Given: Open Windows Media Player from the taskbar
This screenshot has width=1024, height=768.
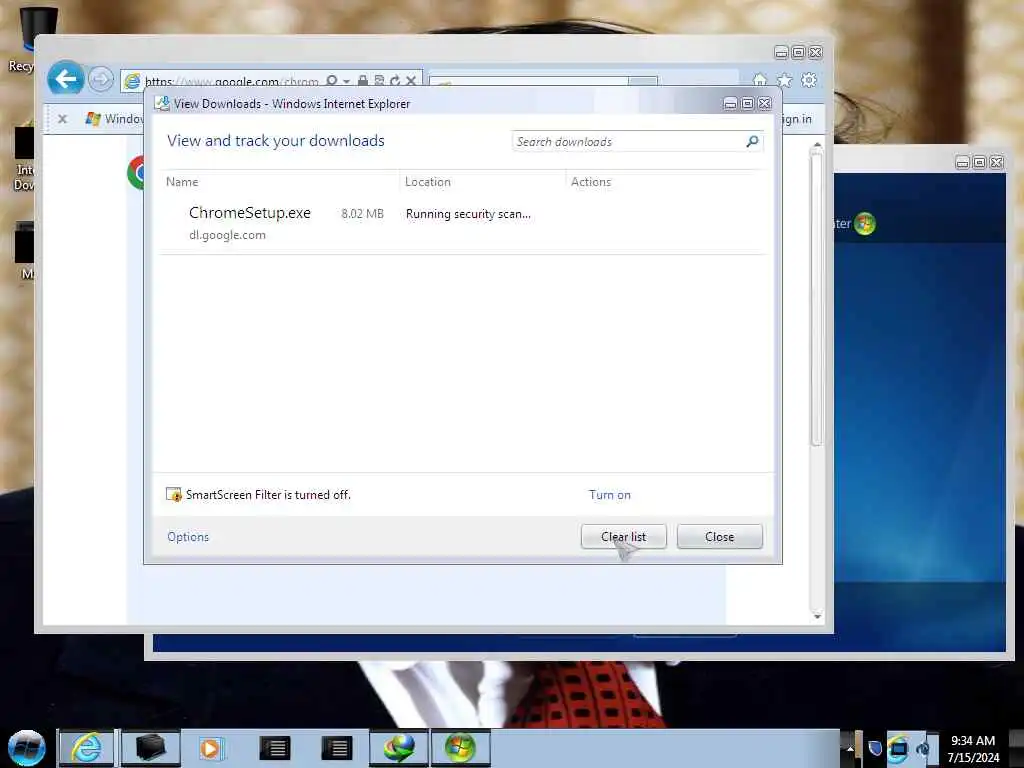Looking at the screenshot, I should (211, 748).
